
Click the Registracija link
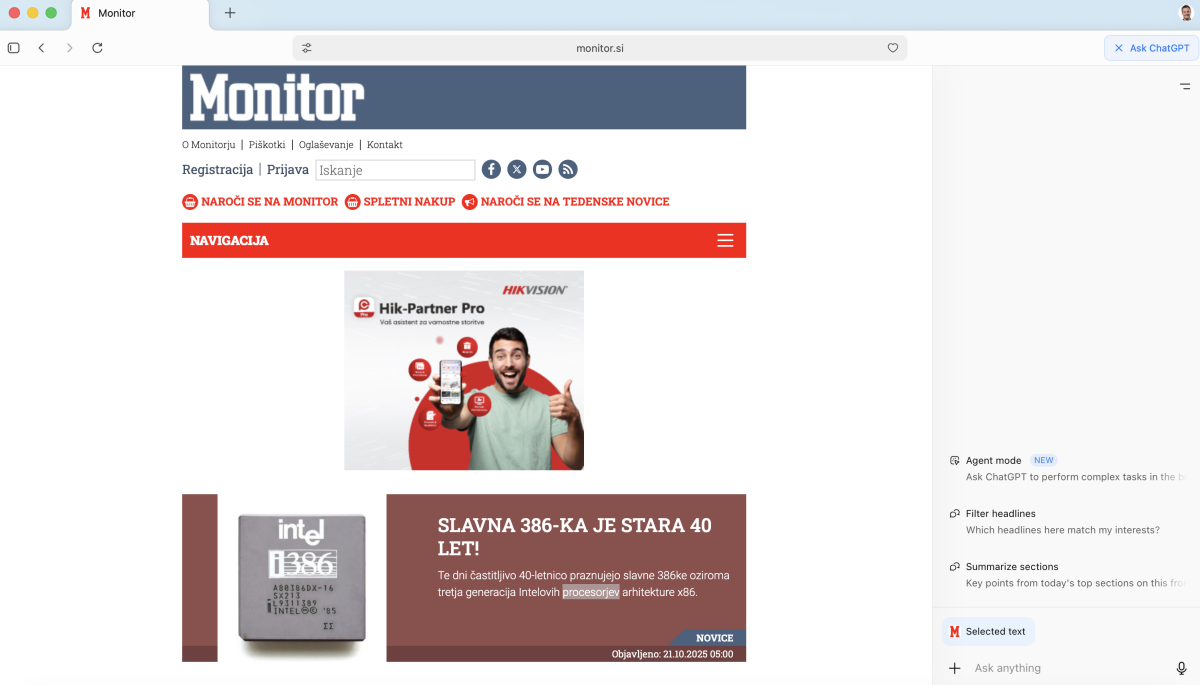tap(217, 170)
